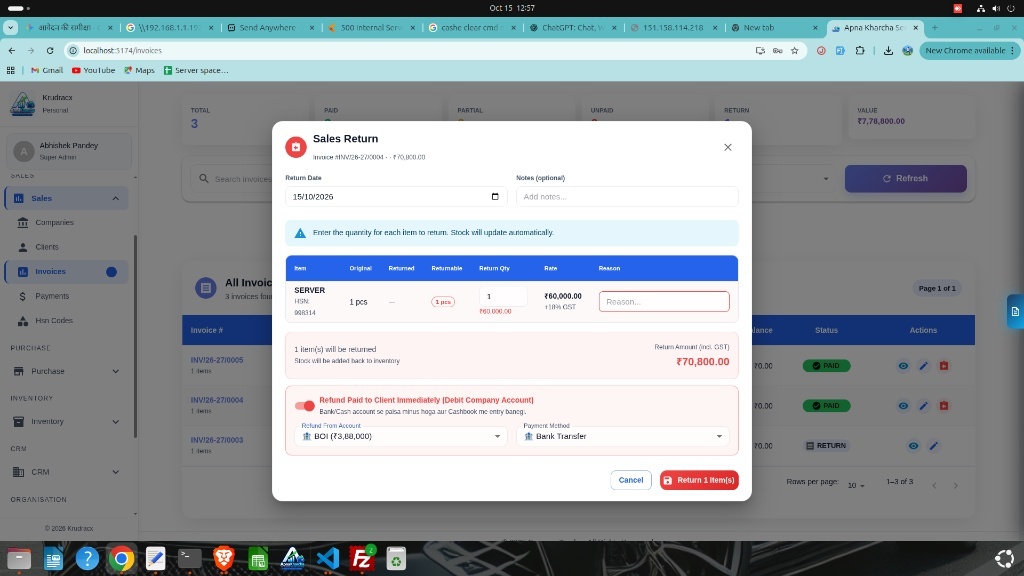
Task: Open invoice link INV/26-27/0005
Action: (217, 360)
